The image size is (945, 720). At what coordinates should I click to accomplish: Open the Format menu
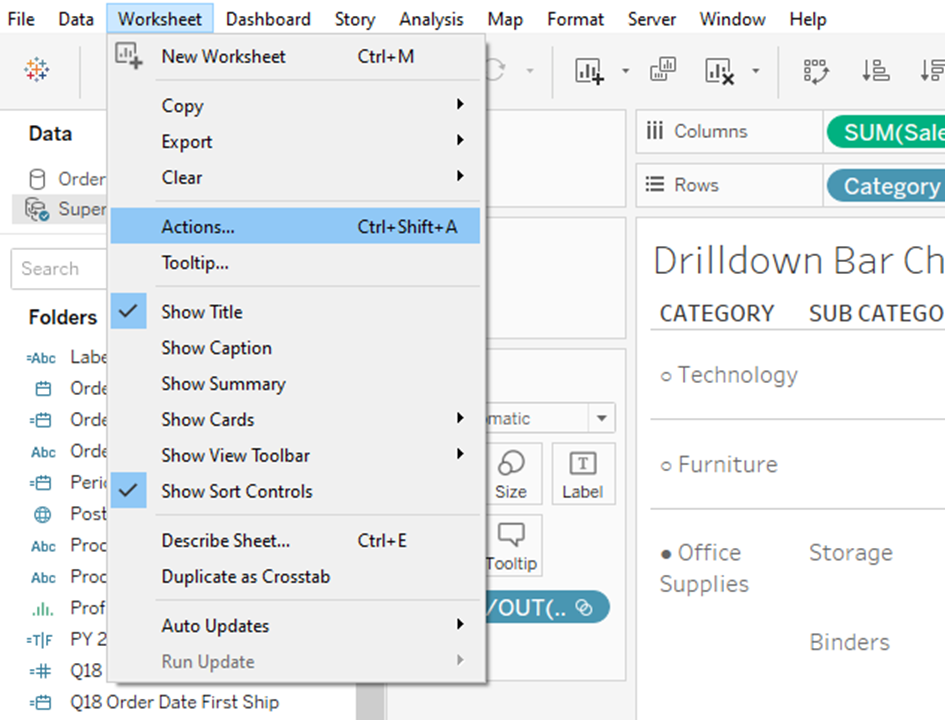coord(575,19)
